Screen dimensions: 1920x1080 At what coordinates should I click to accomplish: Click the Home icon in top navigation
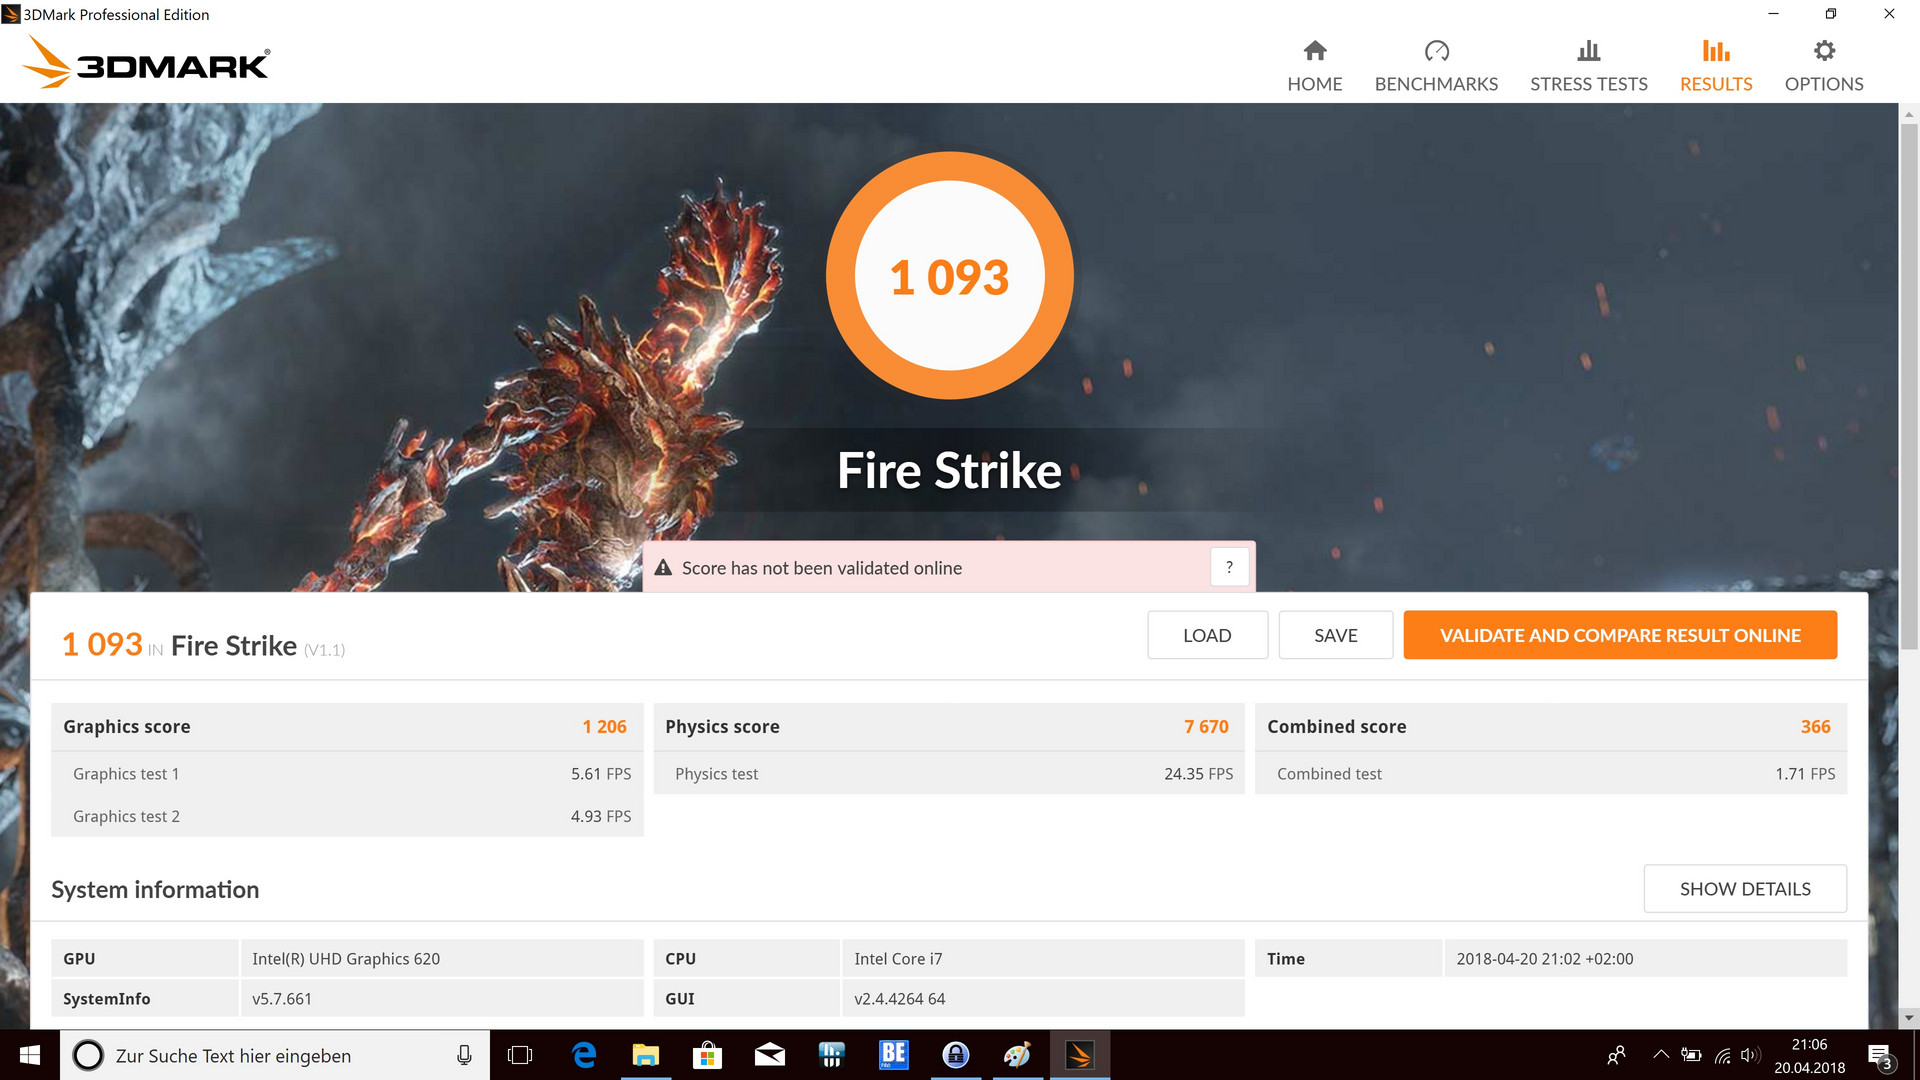coord(1314,51)
